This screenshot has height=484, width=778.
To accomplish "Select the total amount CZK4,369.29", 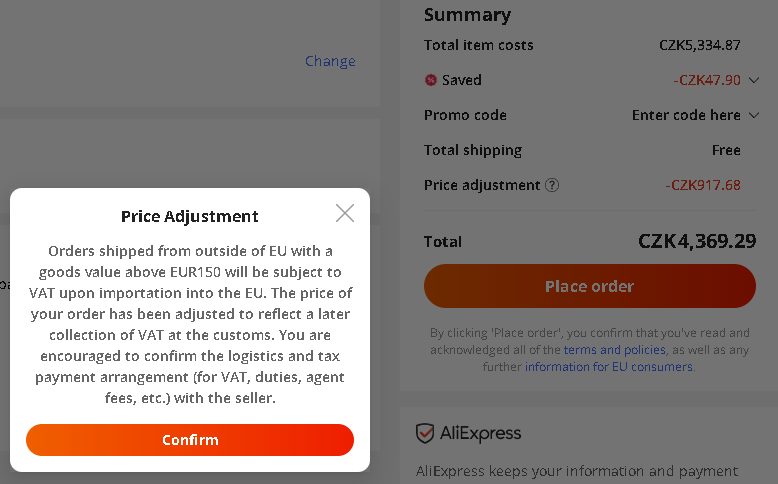I will 697,241.
